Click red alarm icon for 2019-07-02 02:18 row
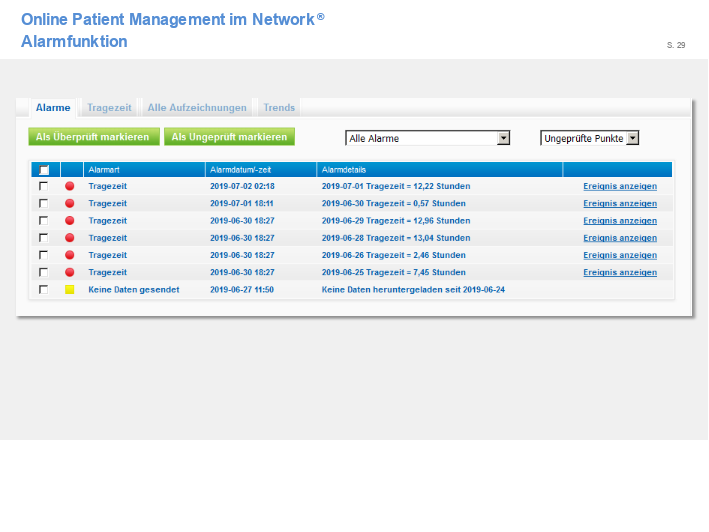This screenshot has width=709, height=532. click(70, 186)
